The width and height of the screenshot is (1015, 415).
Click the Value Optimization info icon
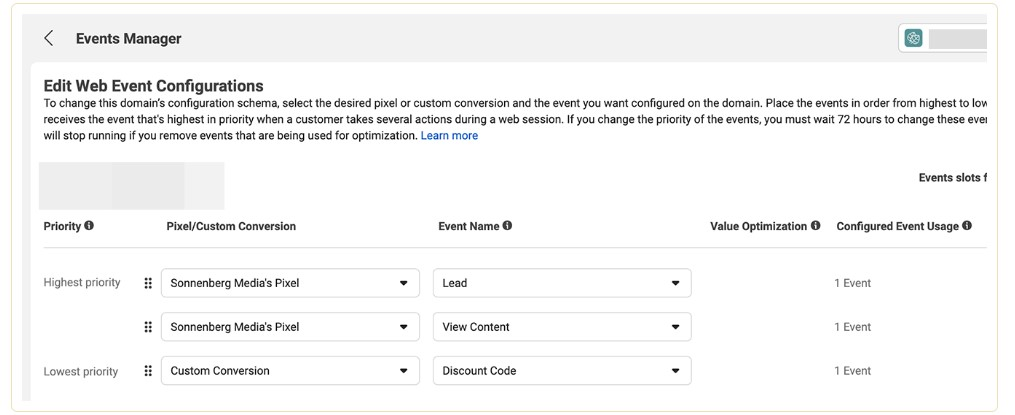click(816, 226)
